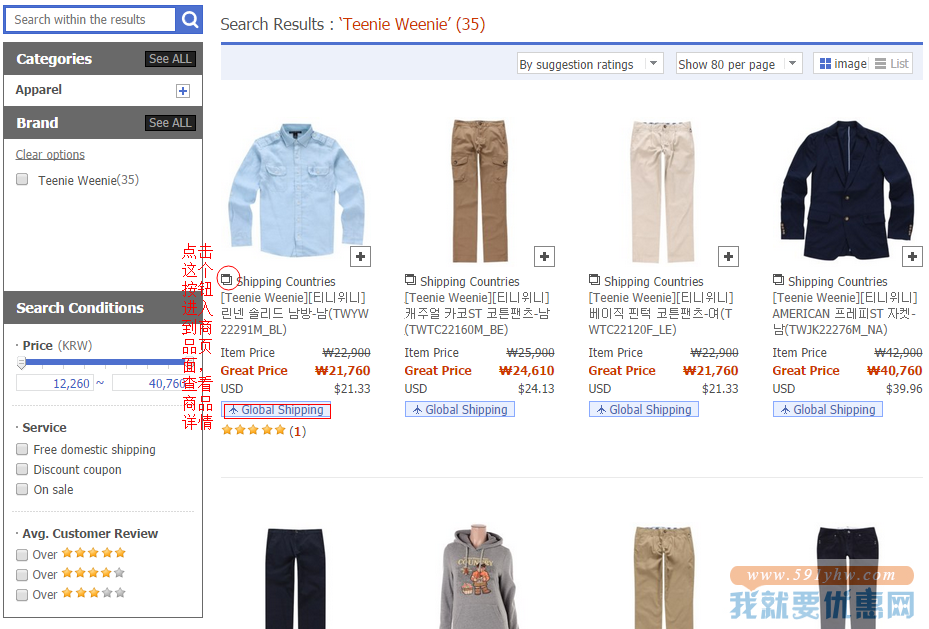Open quick-view plus icon on navy blazer
Image resolution: width=929 pixels, height=629 pixels.
pos(912,256)
